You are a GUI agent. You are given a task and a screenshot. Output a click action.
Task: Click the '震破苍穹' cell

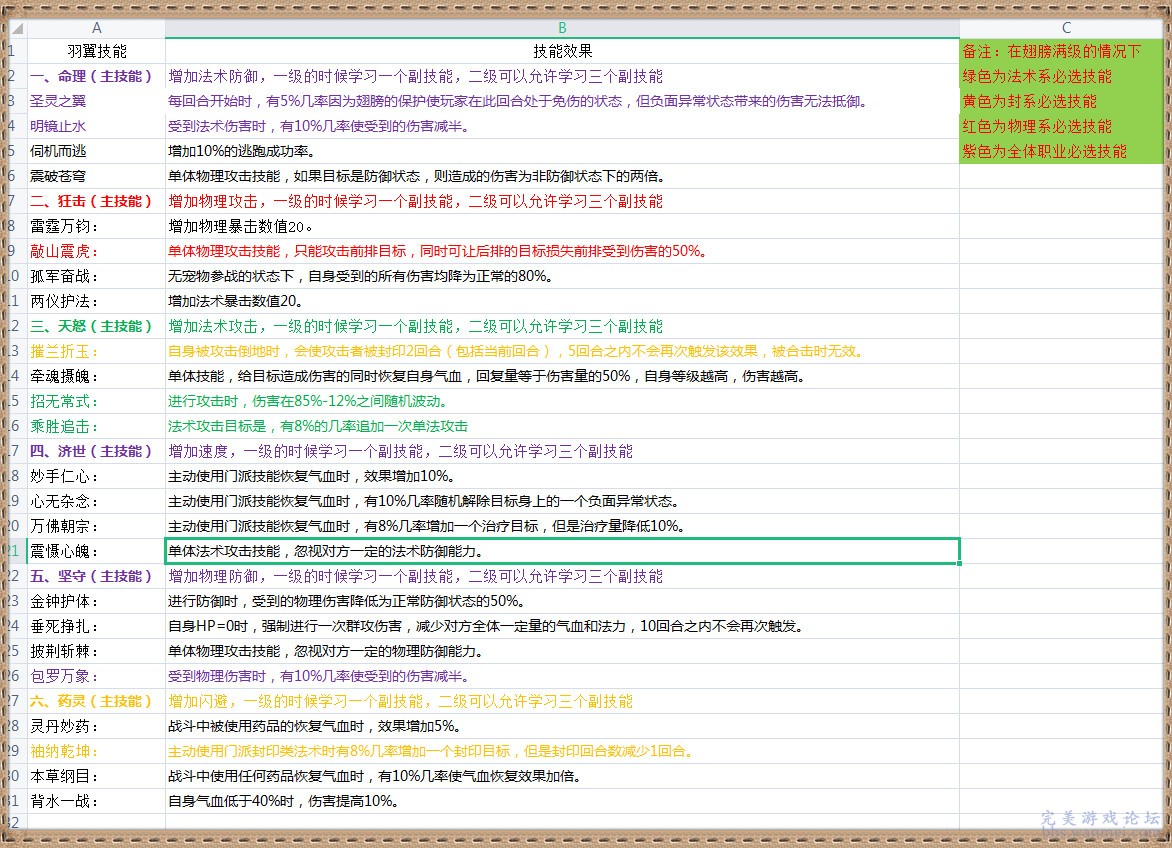click(96, 176)
